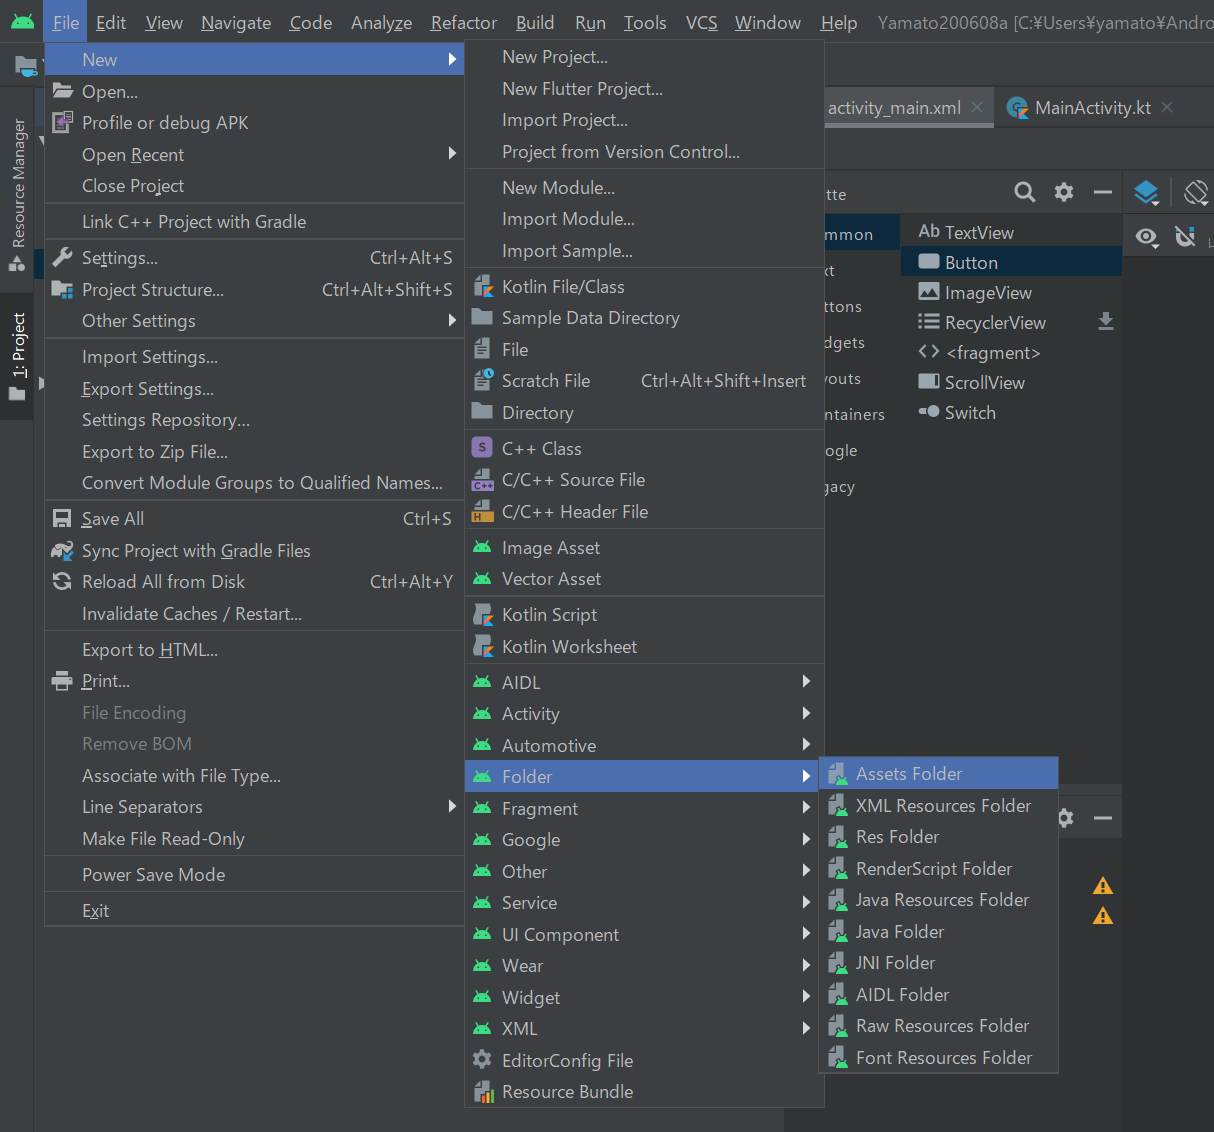Screen dimensions: 1214x1132
Task: Click the Profile or debug APK icon
Action: 62,122
